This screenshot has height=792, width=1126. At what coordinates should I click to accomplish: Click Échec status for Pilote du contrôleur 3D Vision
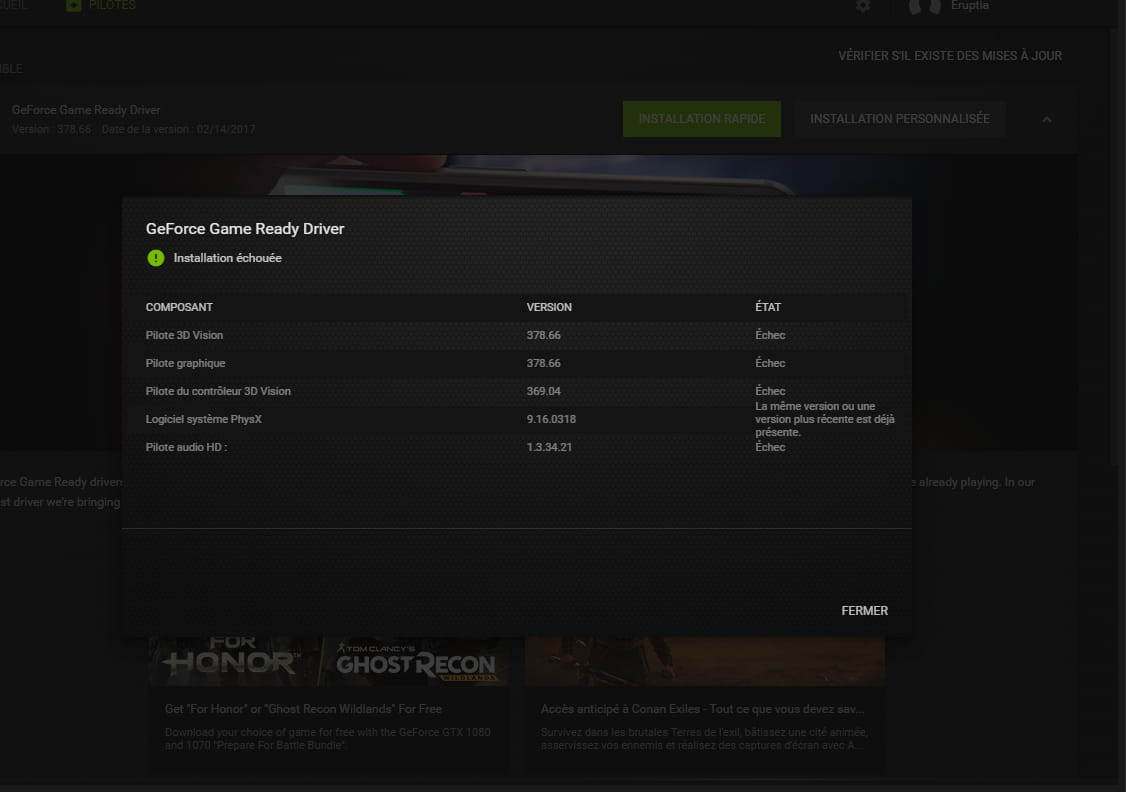click(770, 391)
